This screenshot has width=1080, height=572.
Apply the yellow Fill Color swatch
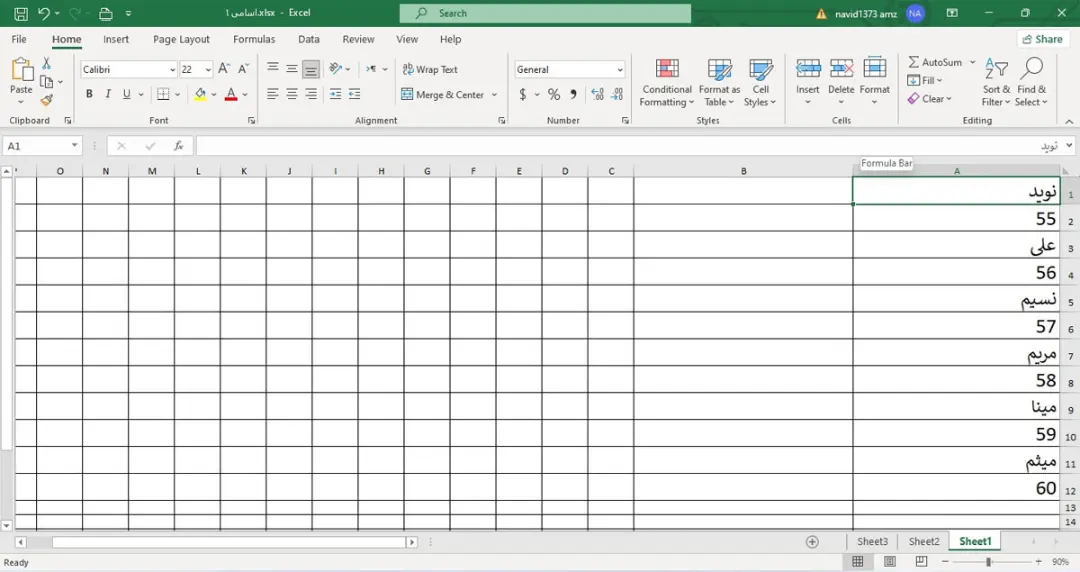pyautogui.click(x=200, y=94)
